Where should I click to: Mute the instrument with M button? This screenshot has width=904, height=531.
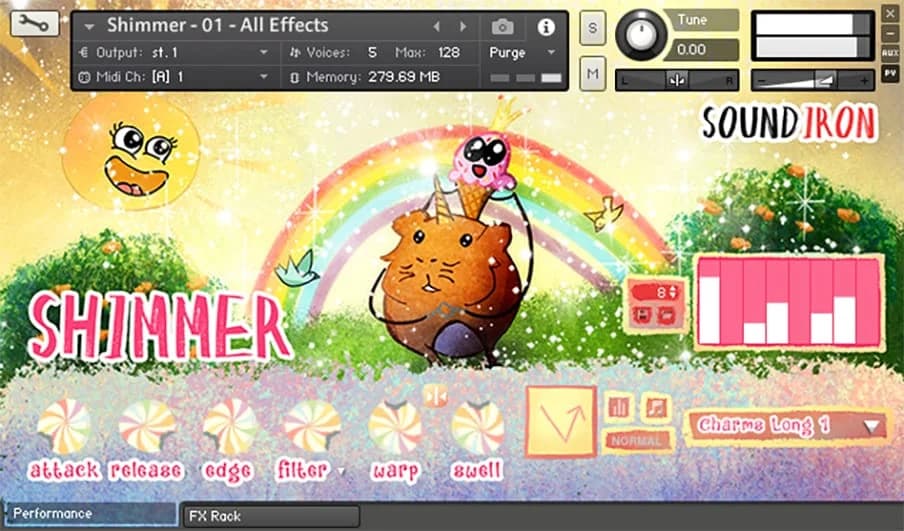tap(593, 73)
